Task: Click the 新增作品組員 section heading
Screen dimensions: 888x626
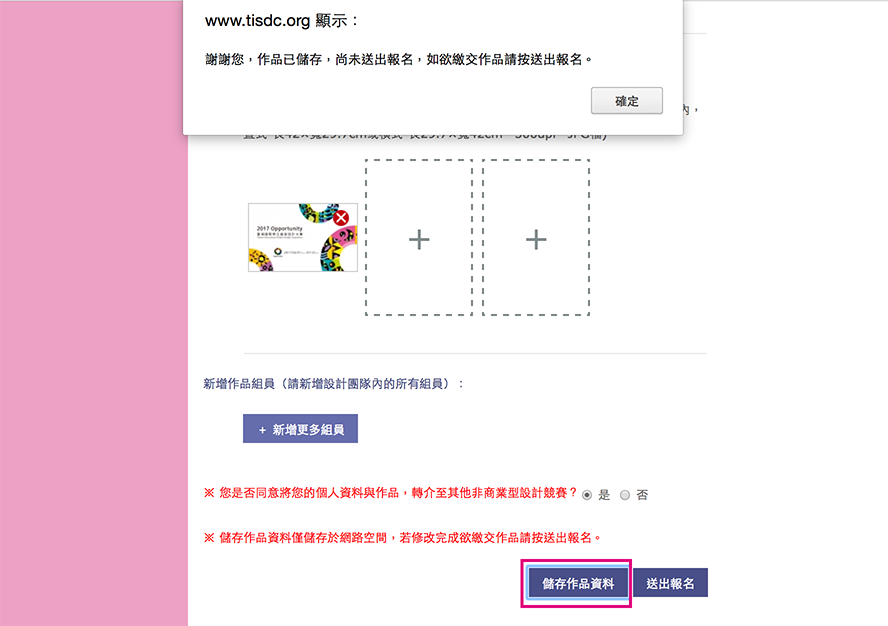Action: pos(334,384)
